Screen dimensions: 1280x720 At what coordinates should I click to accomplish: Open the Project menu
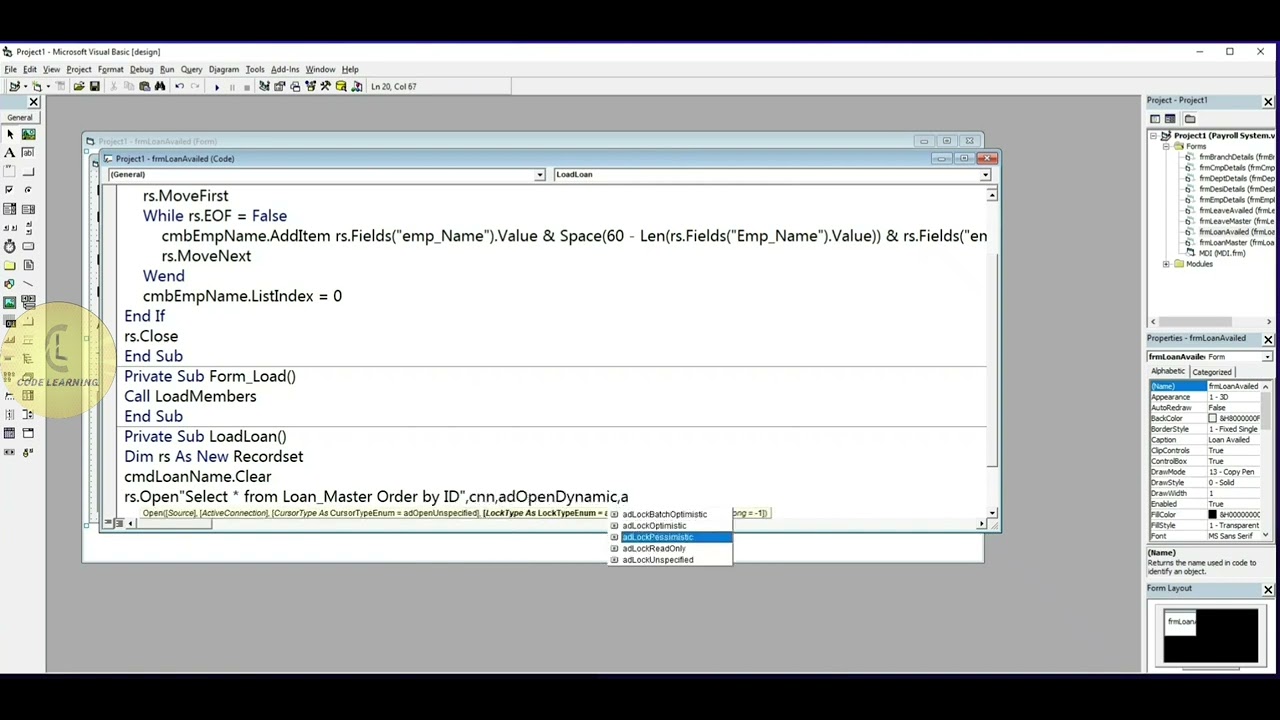79,69
